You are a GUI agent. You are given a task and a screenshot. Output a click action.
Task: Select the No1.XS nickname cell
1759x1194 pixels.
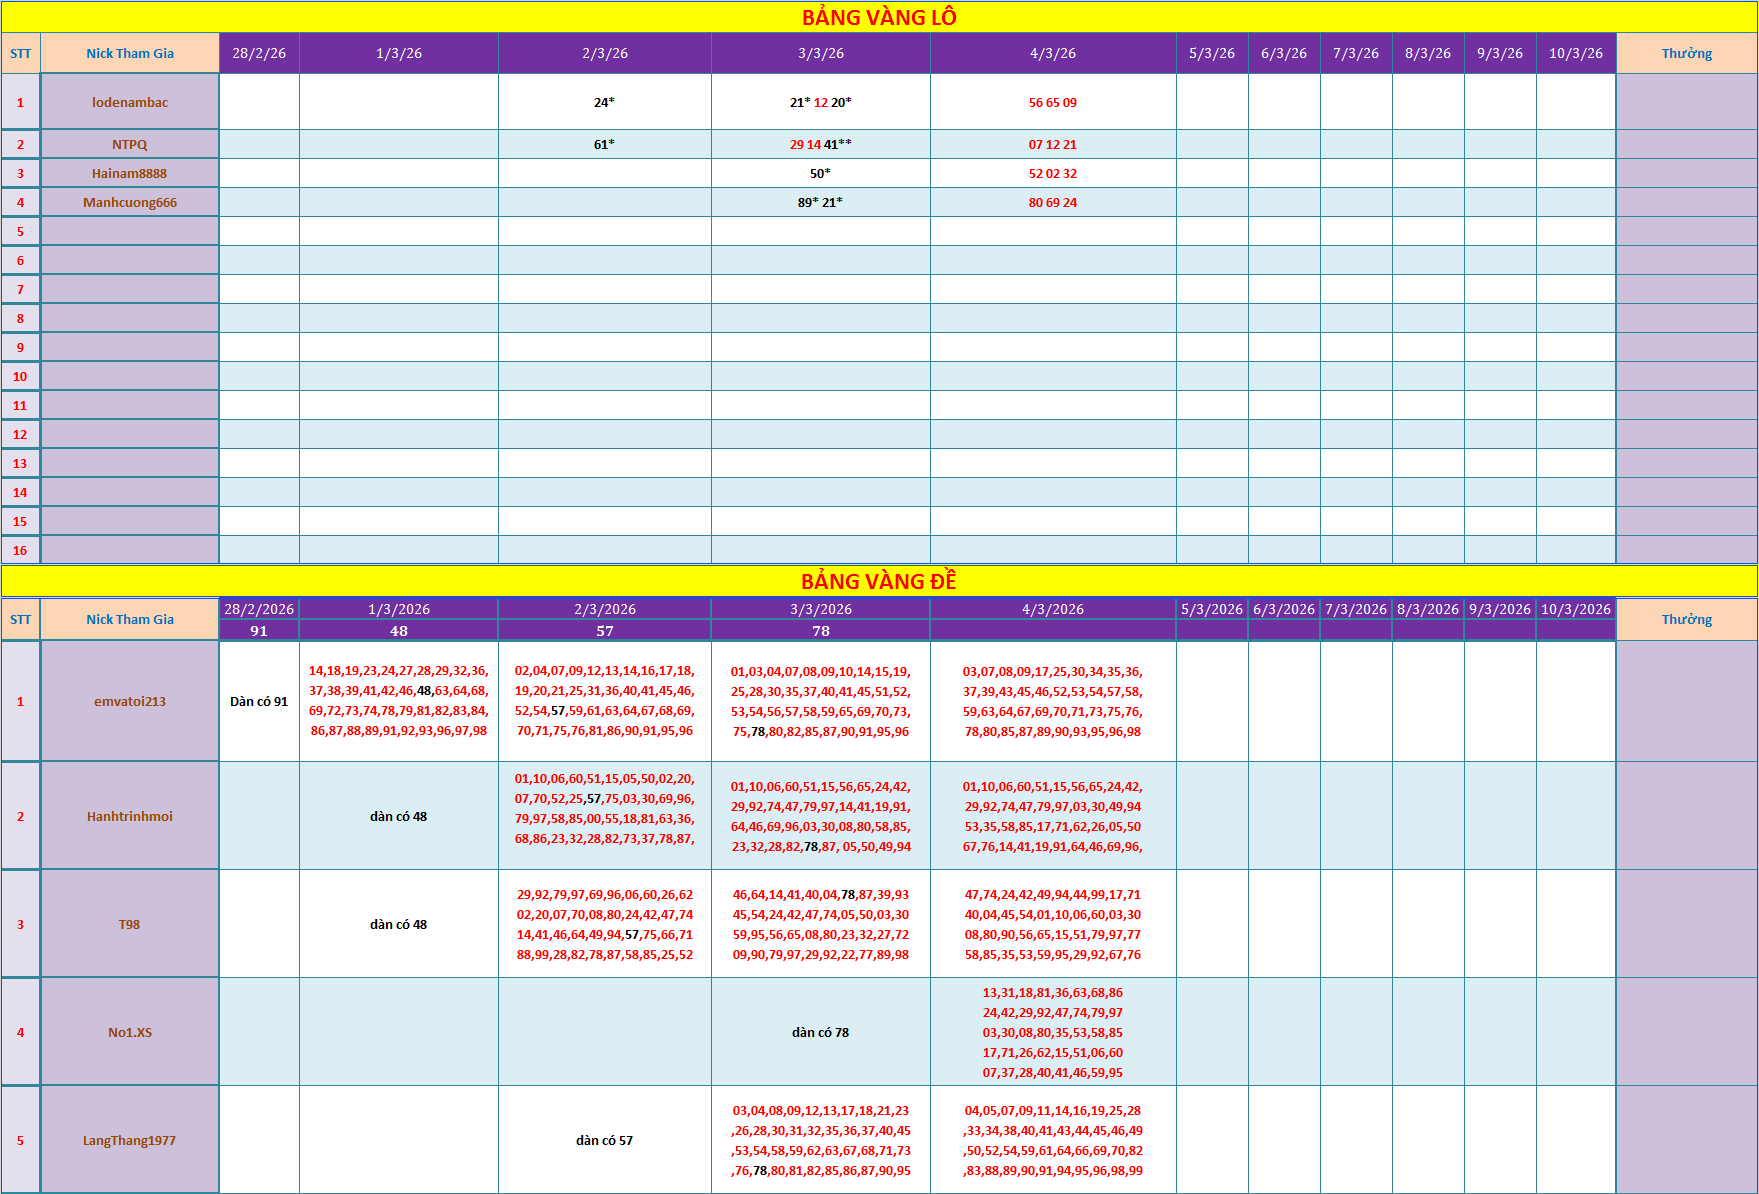(130, 1032)
